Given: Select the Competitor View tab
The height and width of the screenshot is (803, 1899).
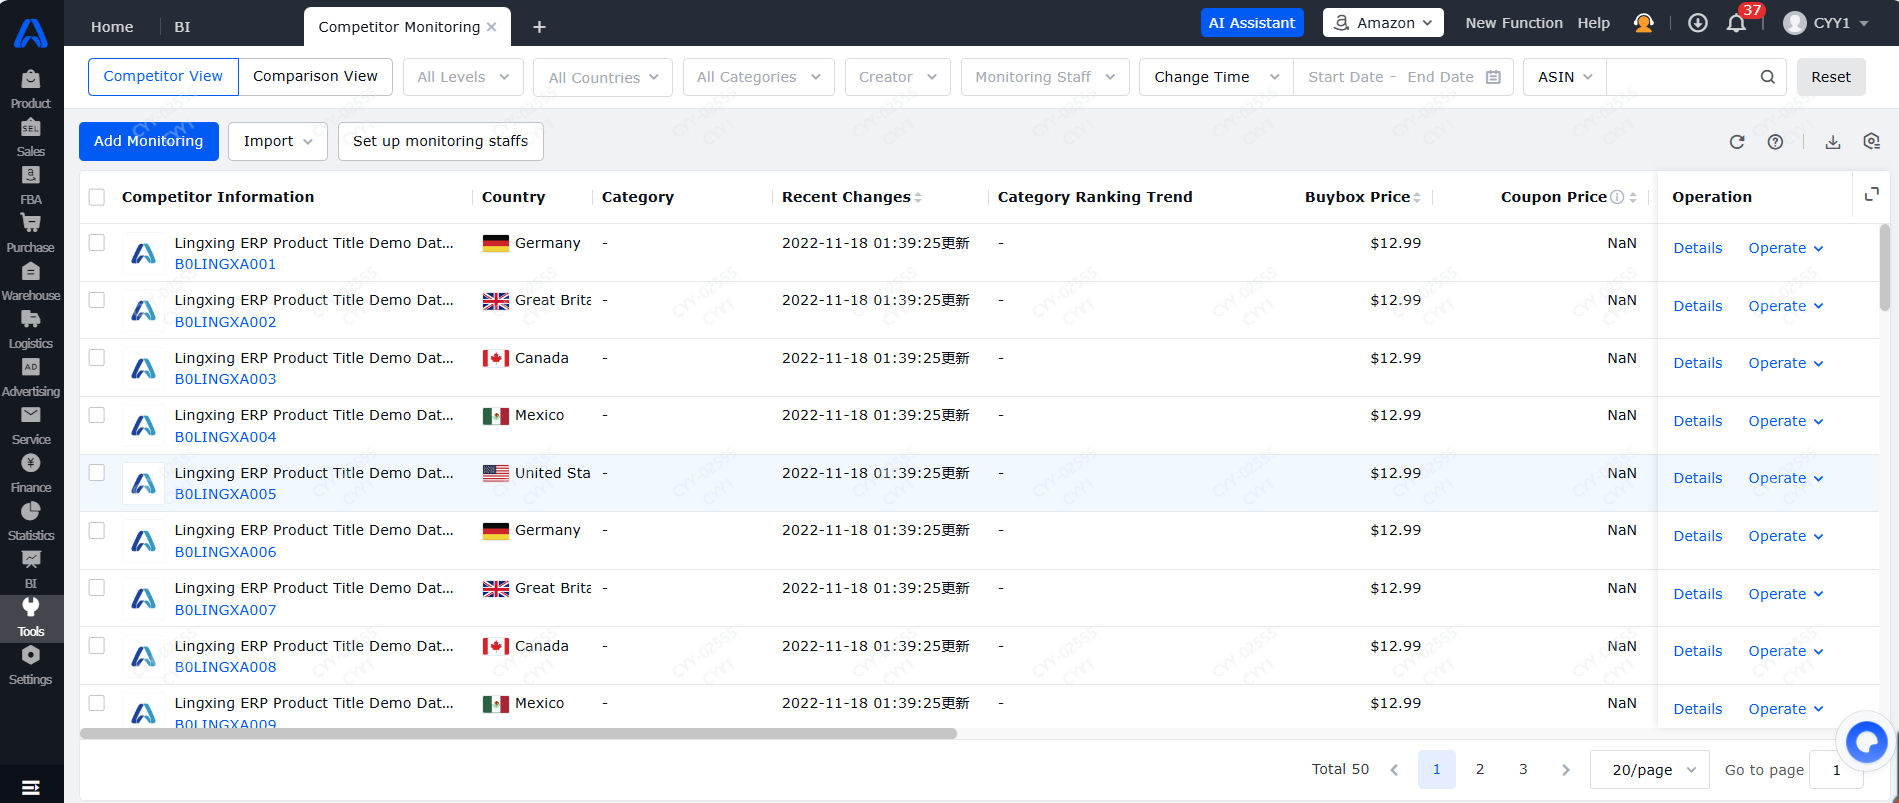Looking at the screenshot, I should point(163,77).
